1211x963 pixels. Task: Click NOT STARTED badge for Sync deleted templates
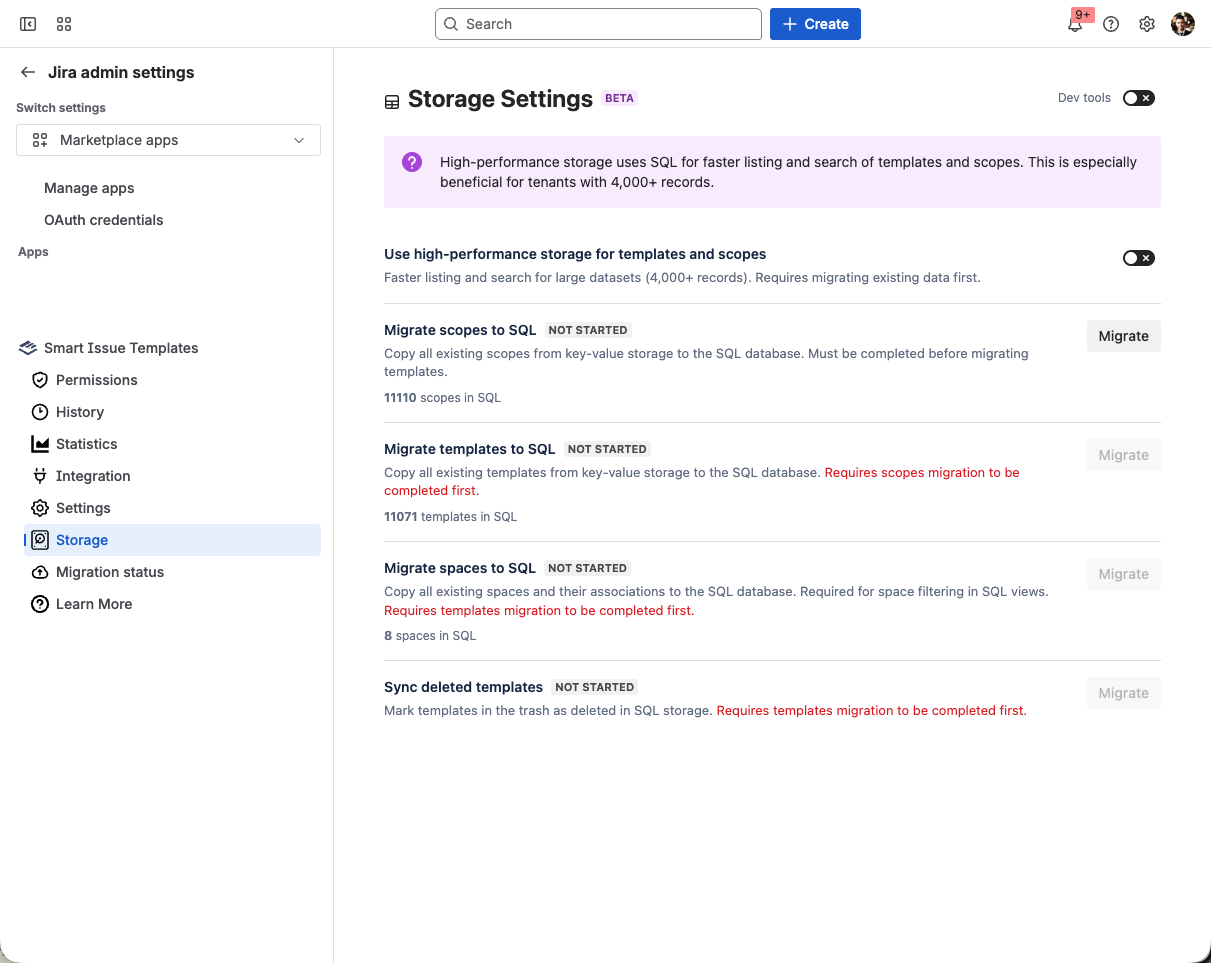pos(595,687)
